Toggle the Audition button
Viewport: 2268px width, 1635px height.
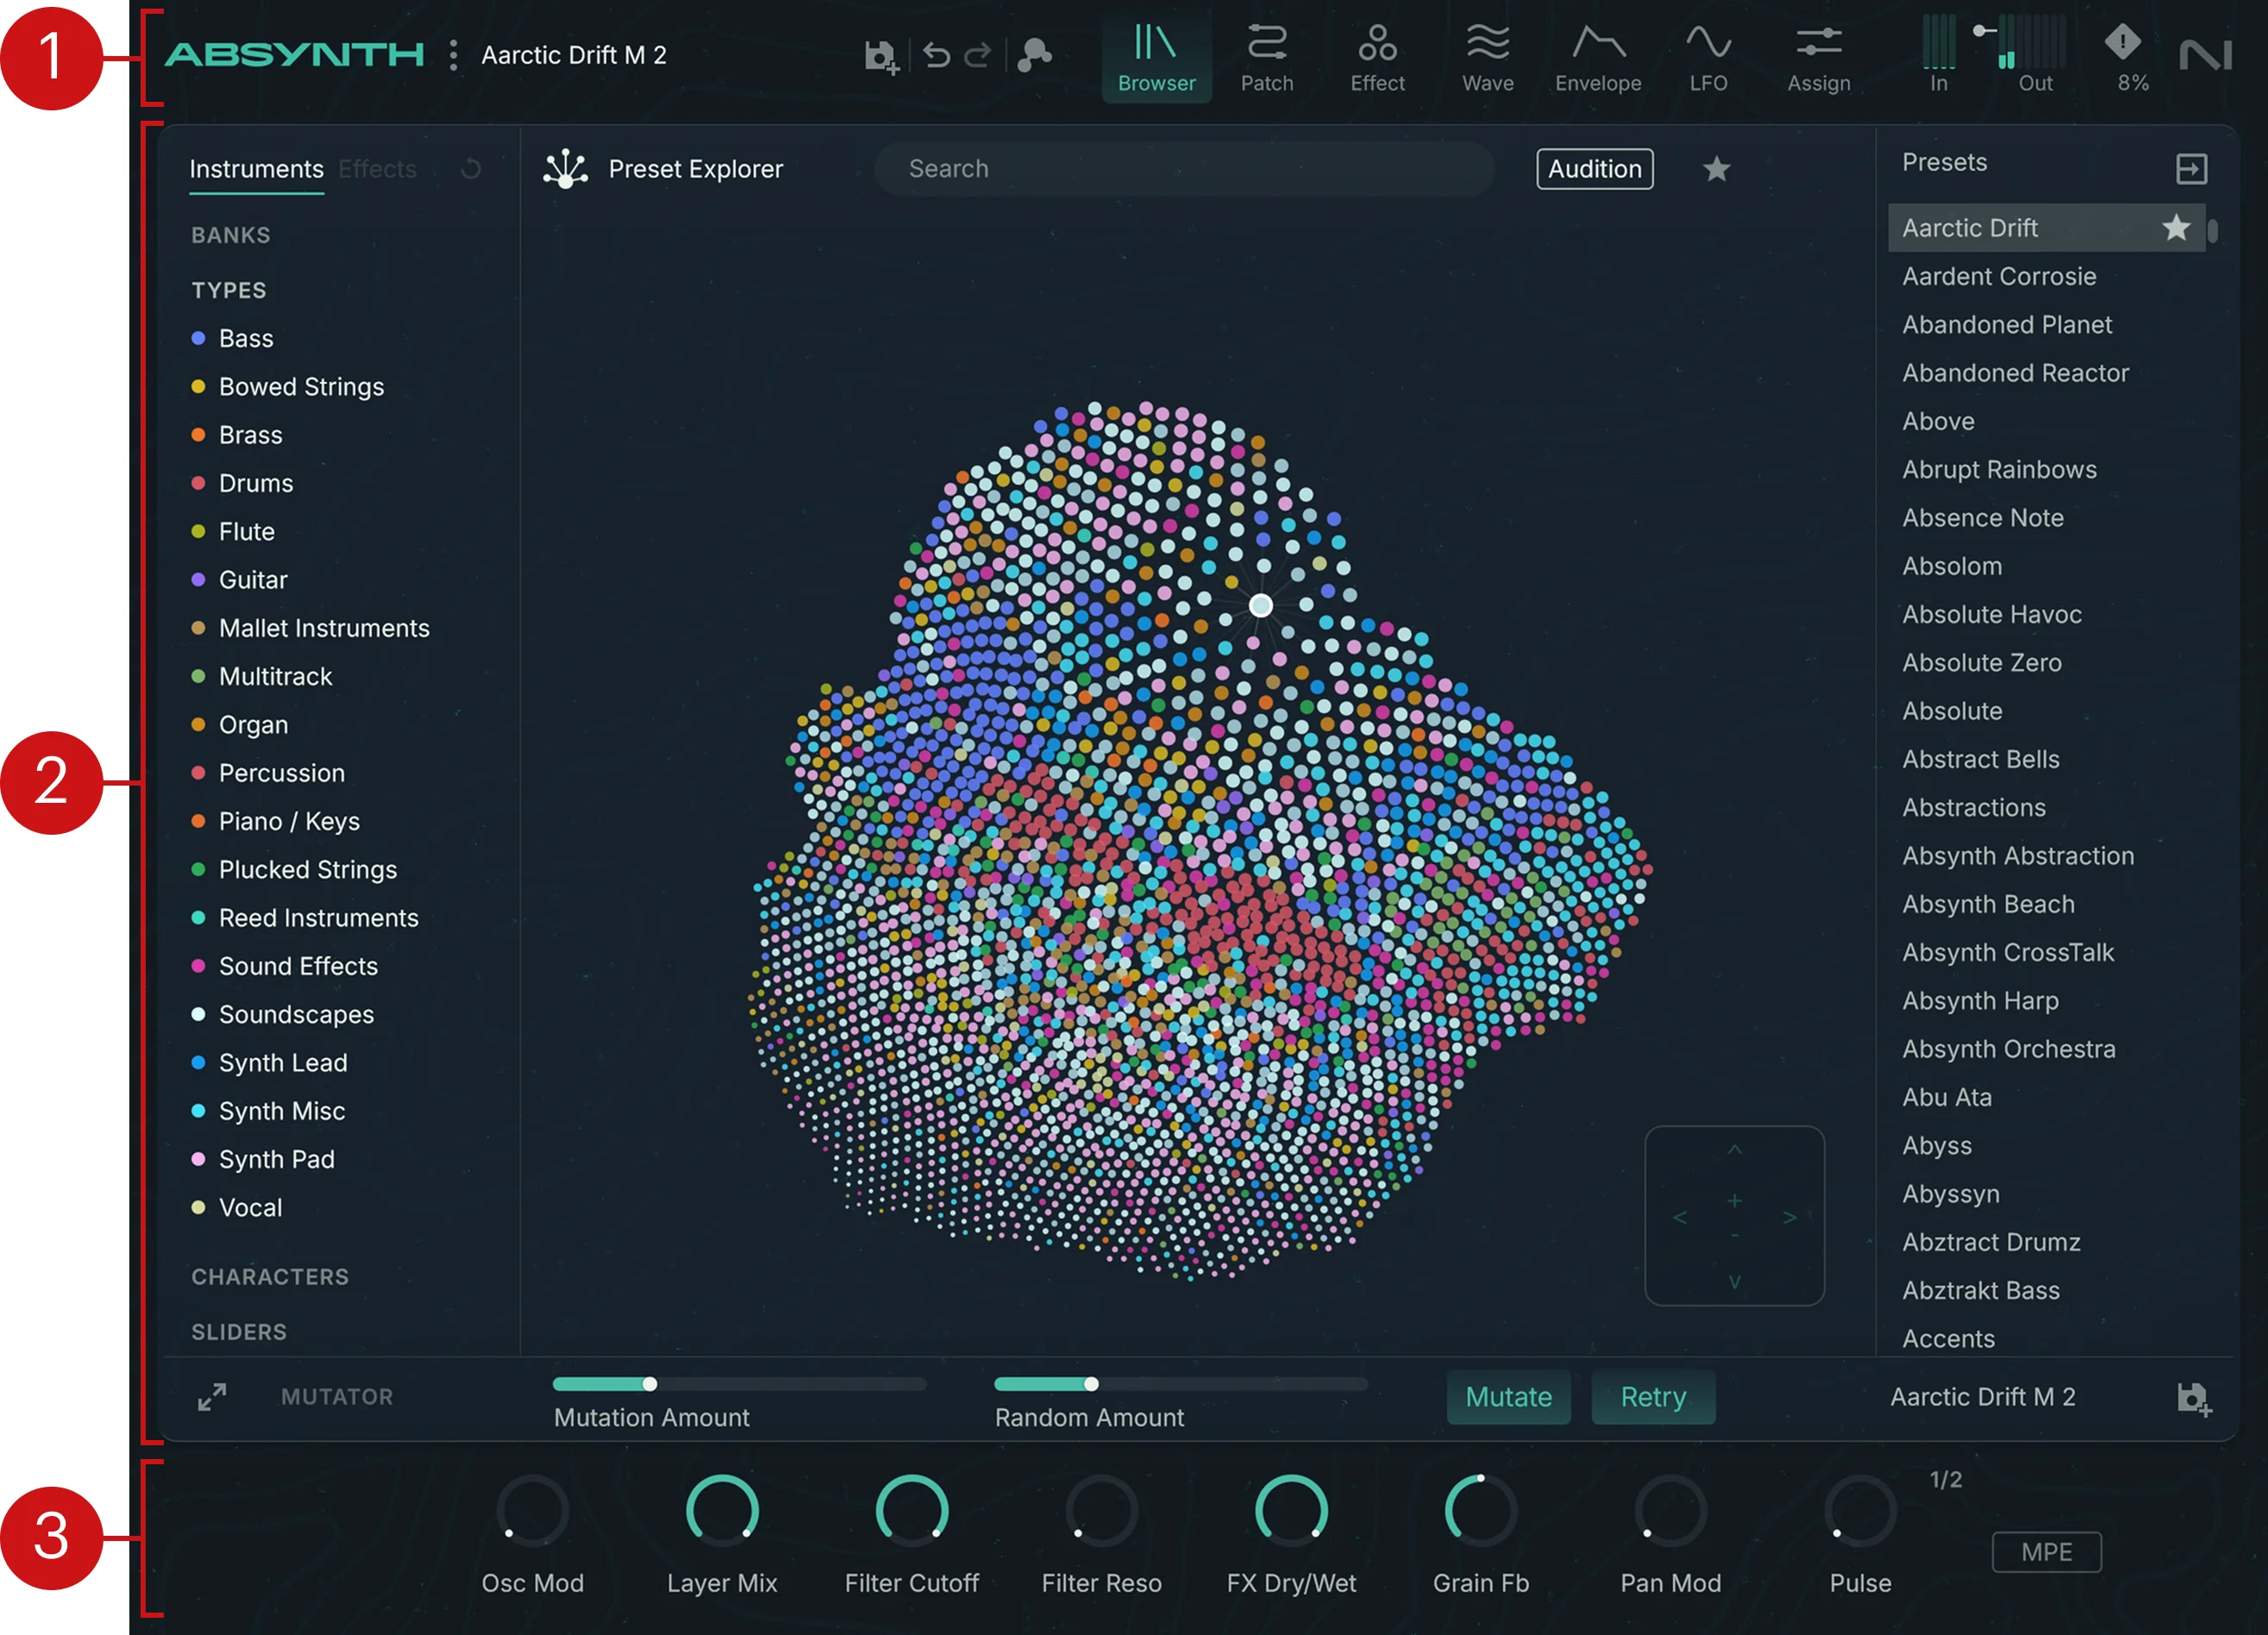(x=1594, y=169)
